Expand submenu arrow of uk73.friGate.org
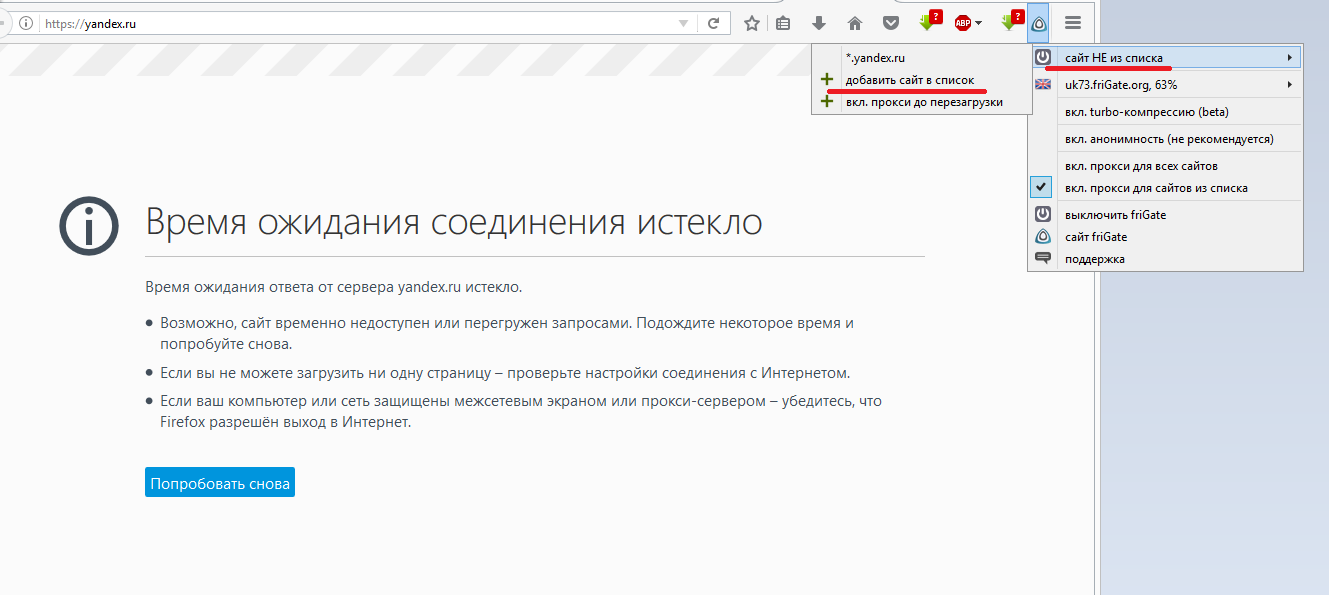 coord(1290,85)
